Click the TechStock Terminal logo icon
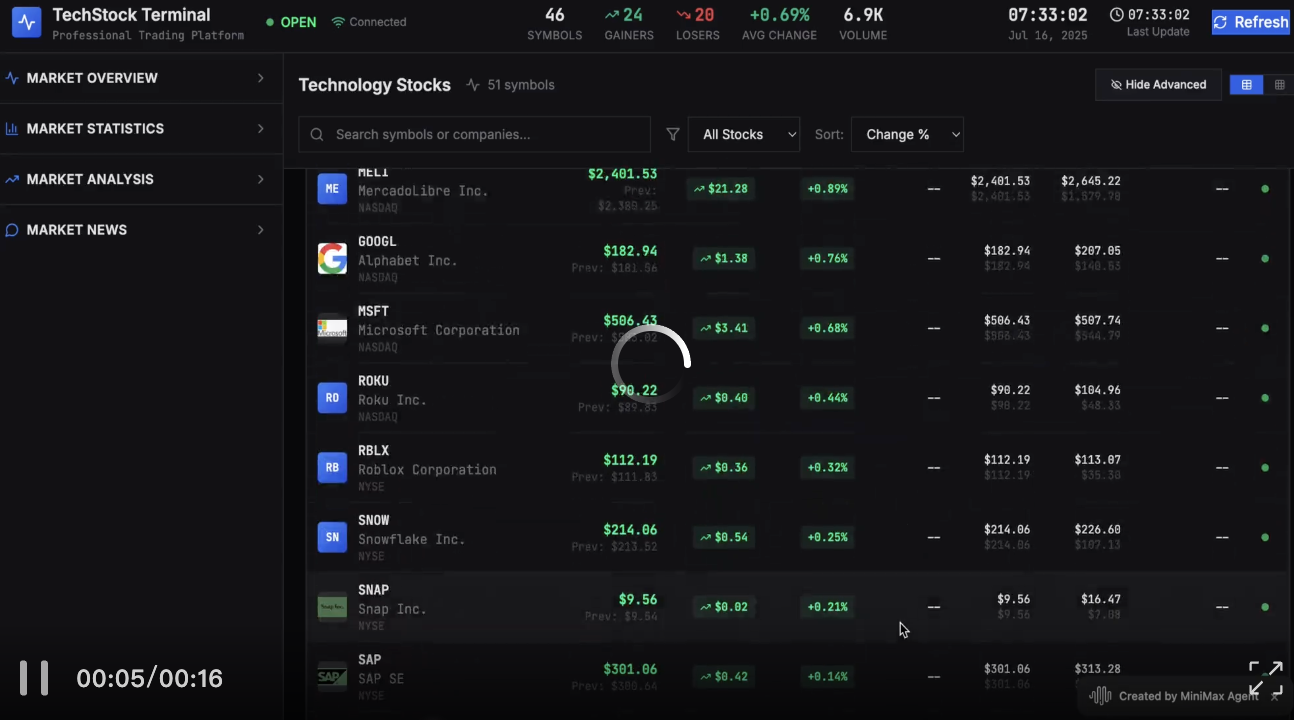 tap(27, 22)
